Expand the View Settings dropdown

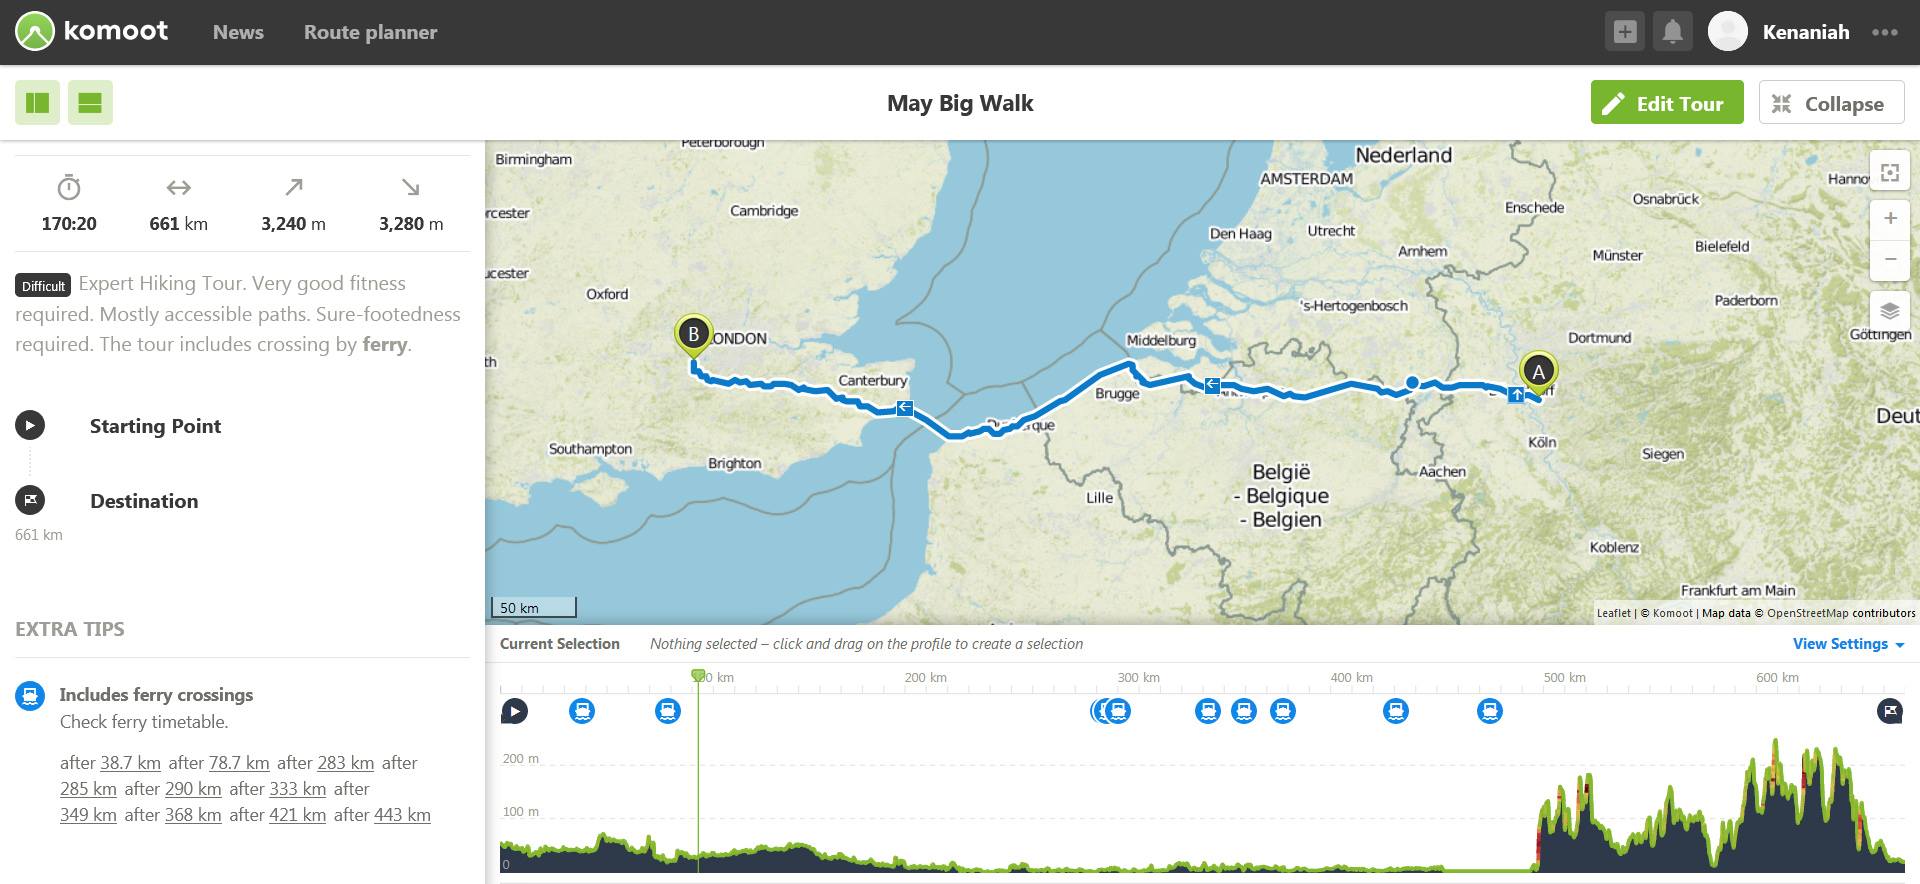click(x=1848, y=644)
